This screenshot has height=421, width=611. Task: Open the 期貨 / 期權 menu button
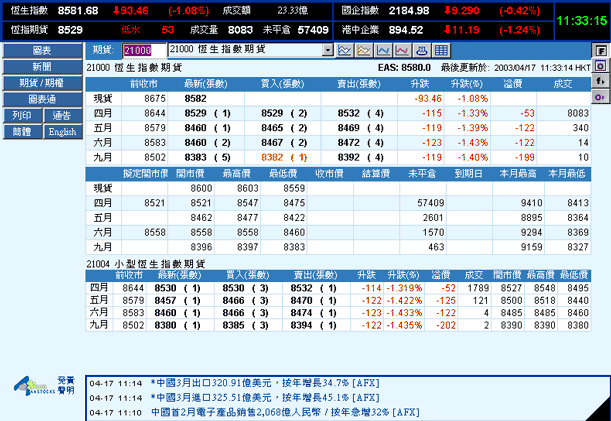pyautogui.click(x=42, y=83)
